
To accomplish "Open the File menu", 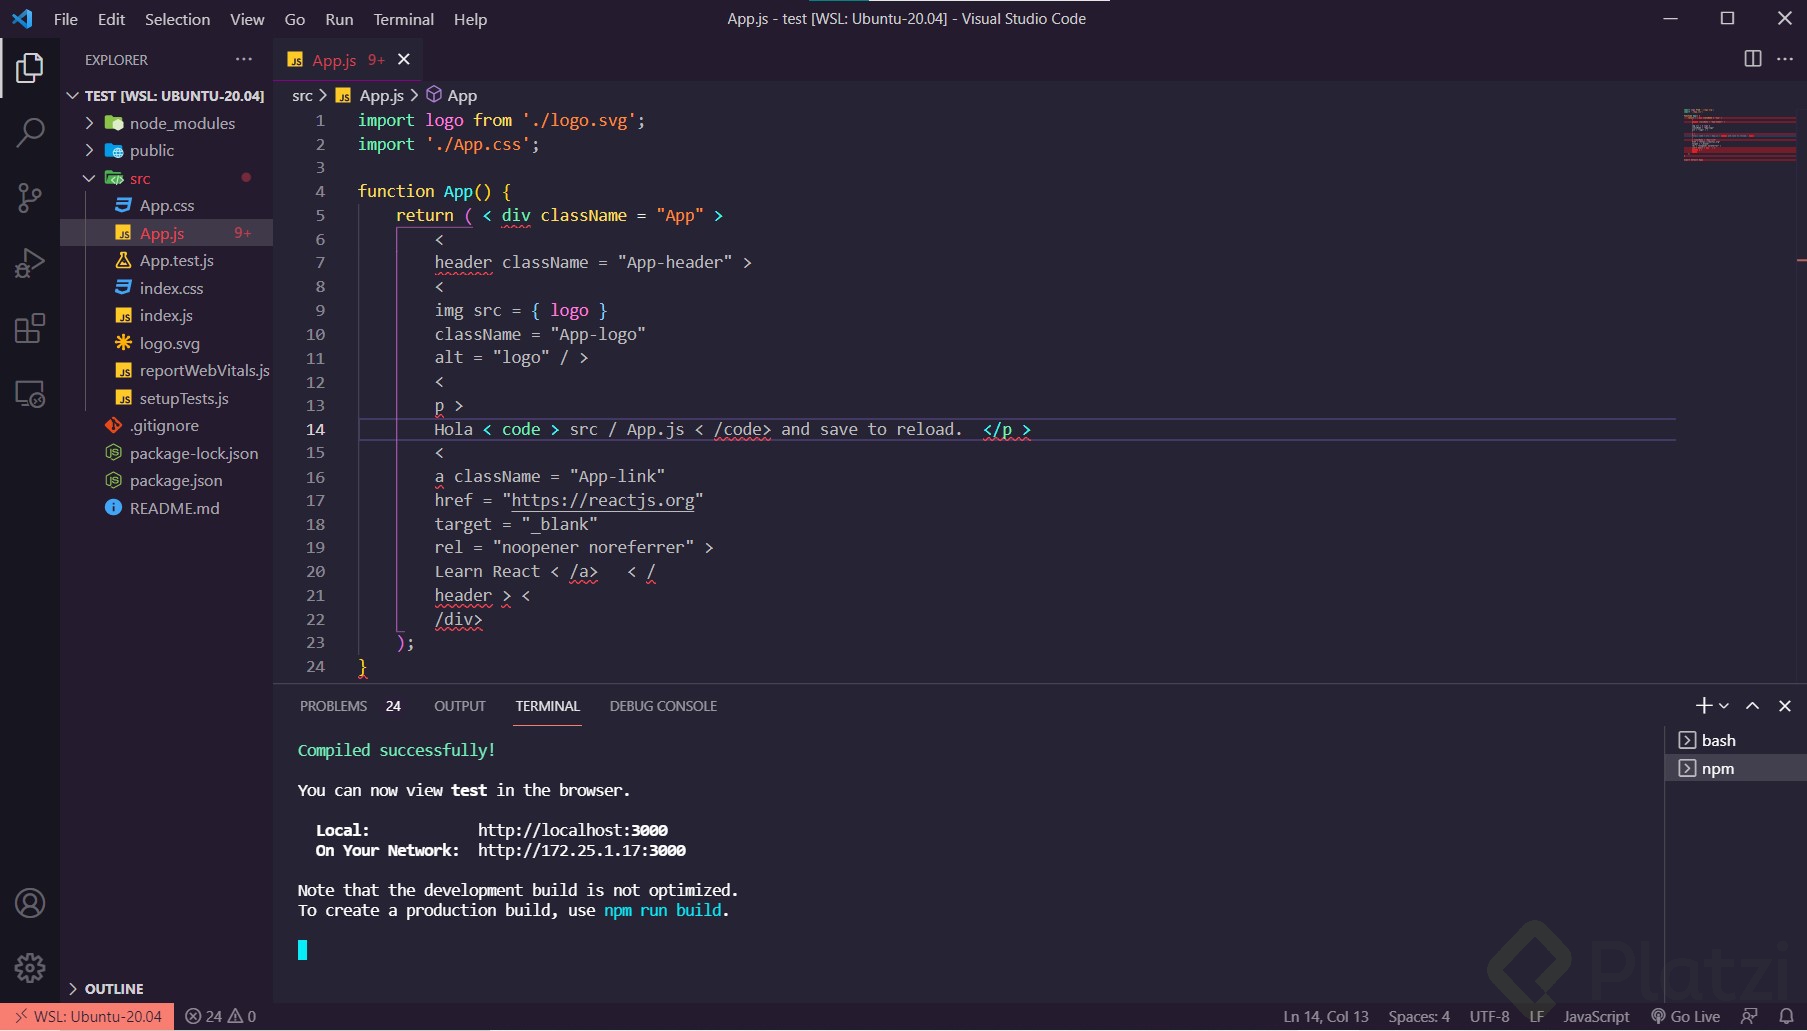I will point(66,19).
